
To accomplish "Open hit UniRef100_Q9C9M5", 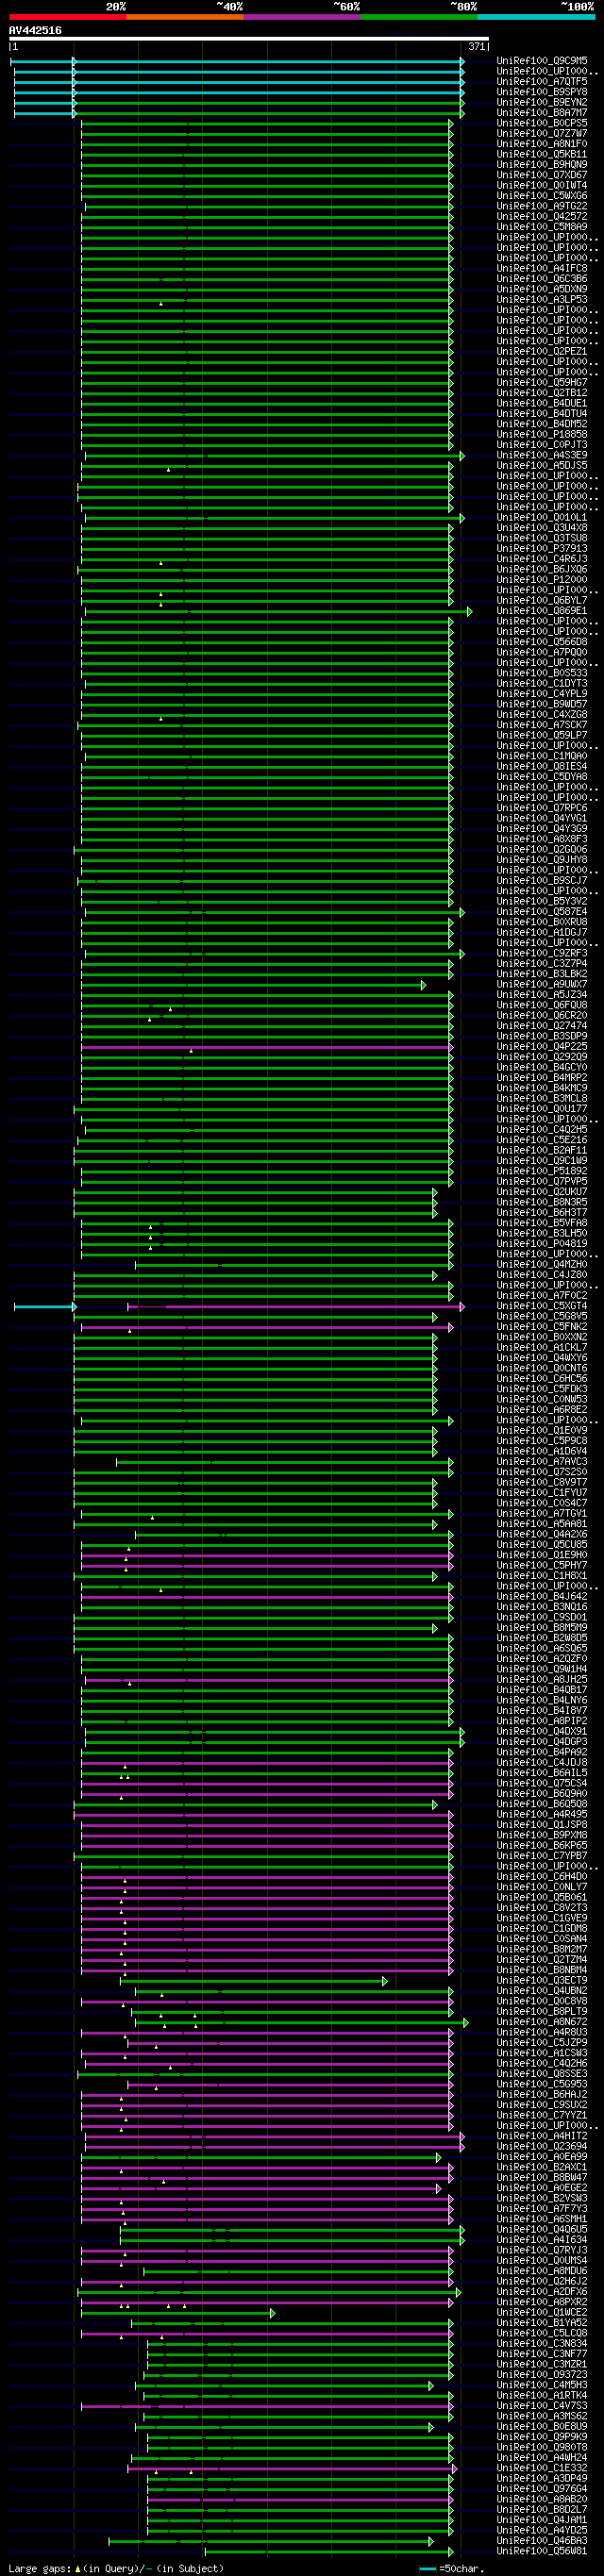I will [x=542, y=61].
